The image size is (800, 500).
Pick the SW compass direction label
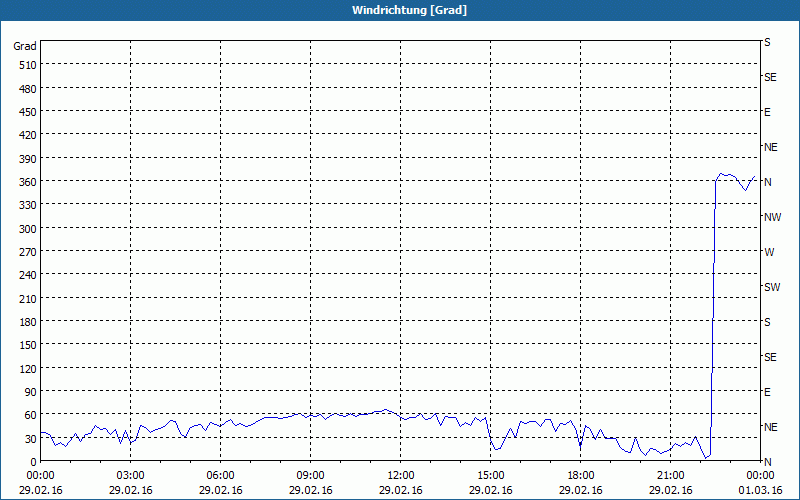pos(772,287)
